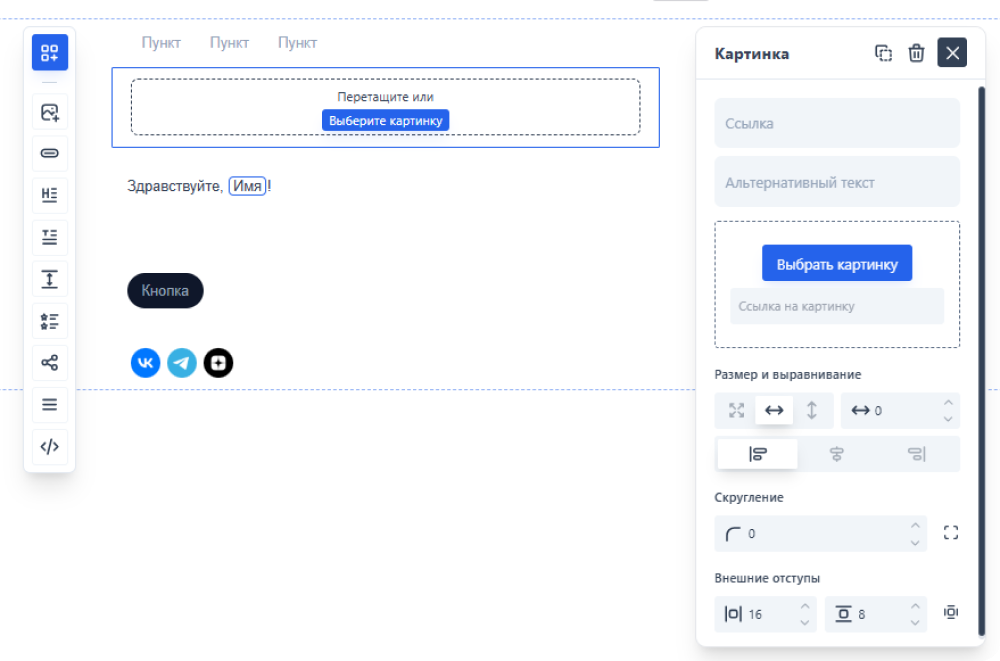Select align left option
This screenshot has height=661, width=1000.
[757, 454]
